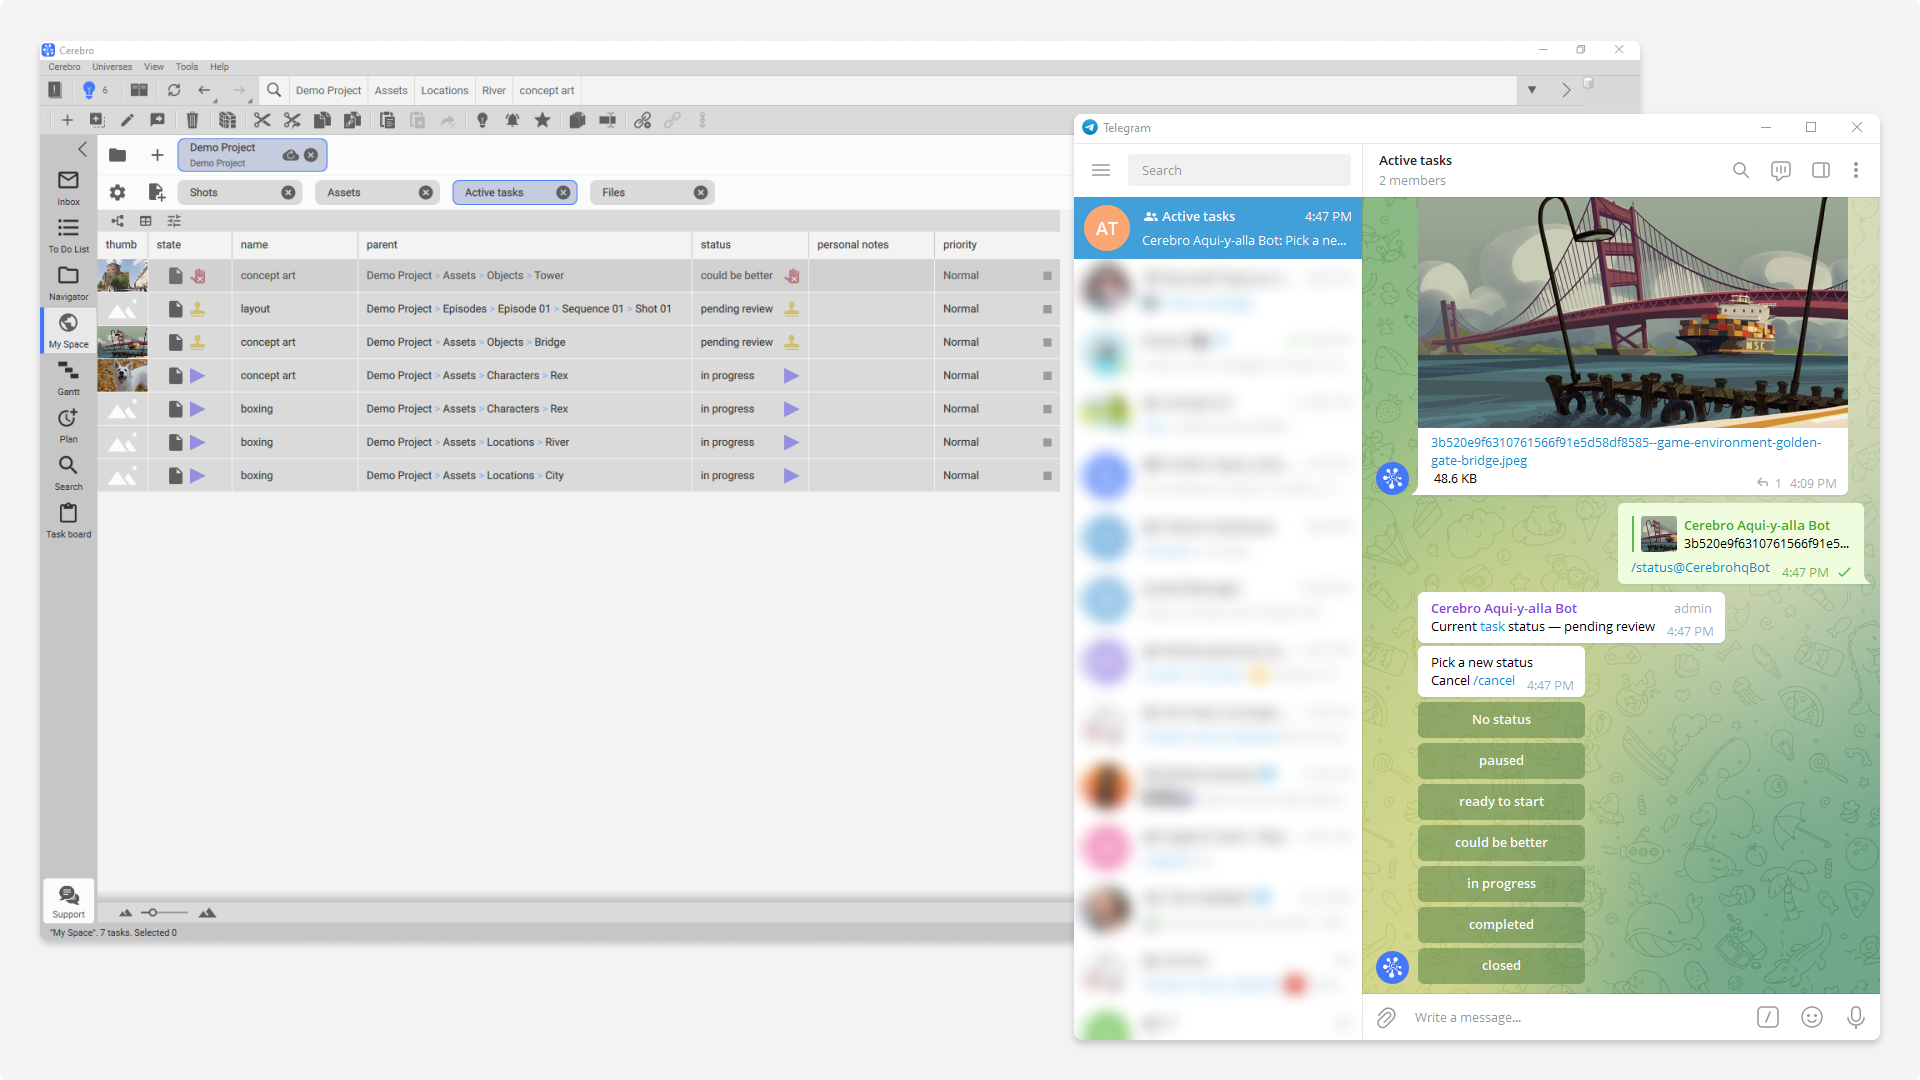
Task: Open the Tools menu
Action: (187, 67)
